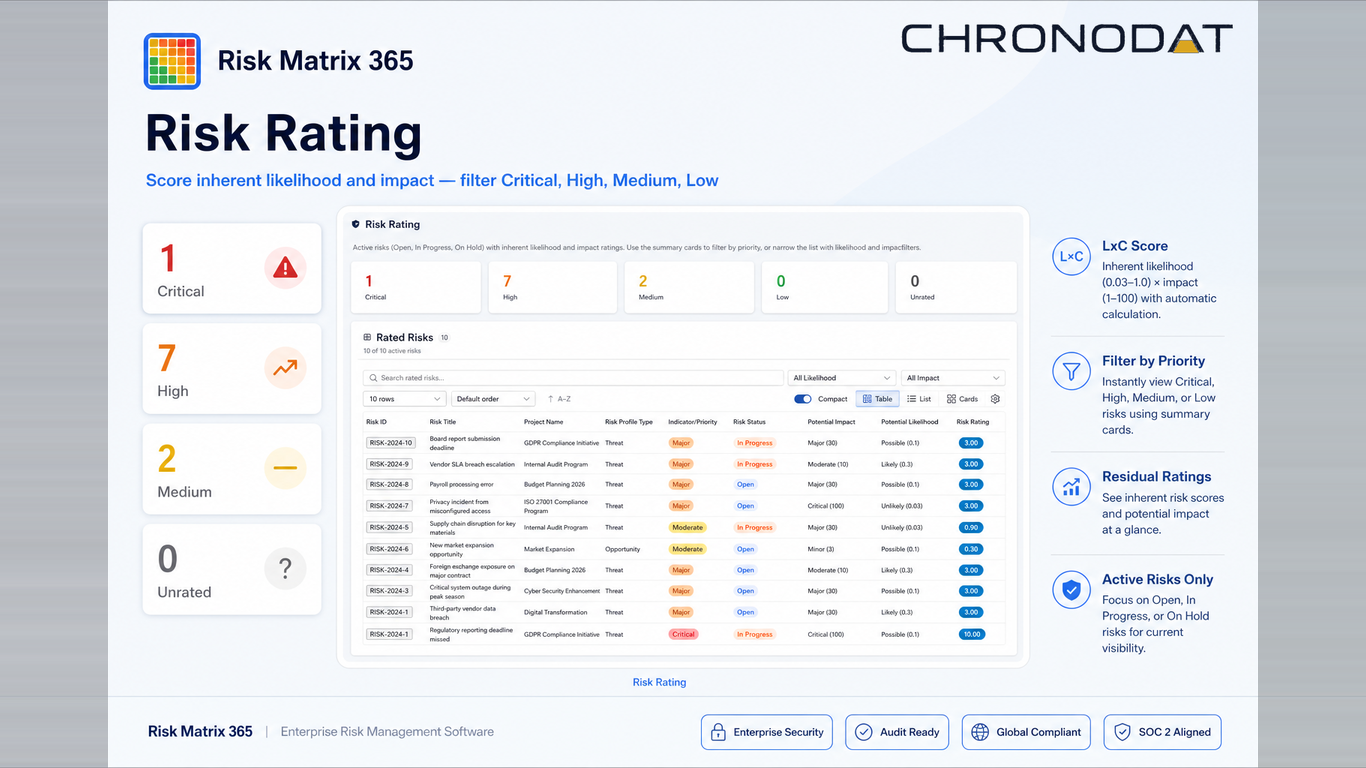Toggle the Compact view switch

tap(803, 399)
